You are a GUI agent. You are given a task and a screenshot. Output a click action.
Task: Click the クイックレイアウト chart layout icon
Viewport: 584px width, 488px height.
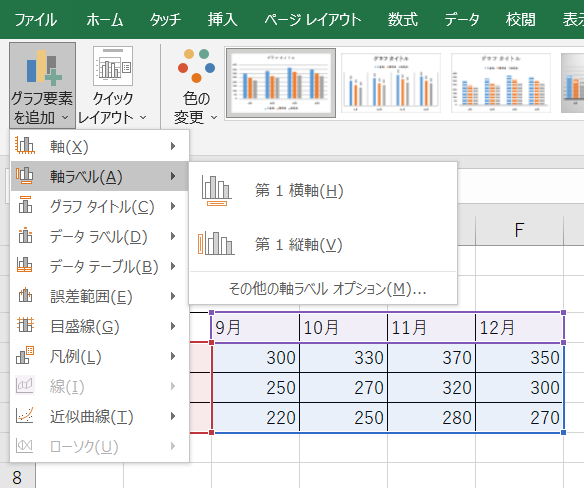click(x=113, y=66)
